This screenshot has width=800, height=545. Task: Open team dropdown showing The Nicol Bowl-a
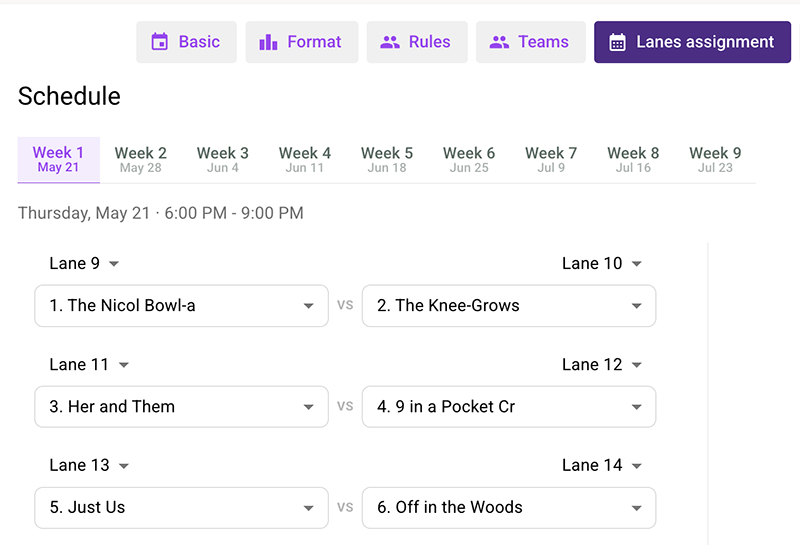click(x=182, y=306)
